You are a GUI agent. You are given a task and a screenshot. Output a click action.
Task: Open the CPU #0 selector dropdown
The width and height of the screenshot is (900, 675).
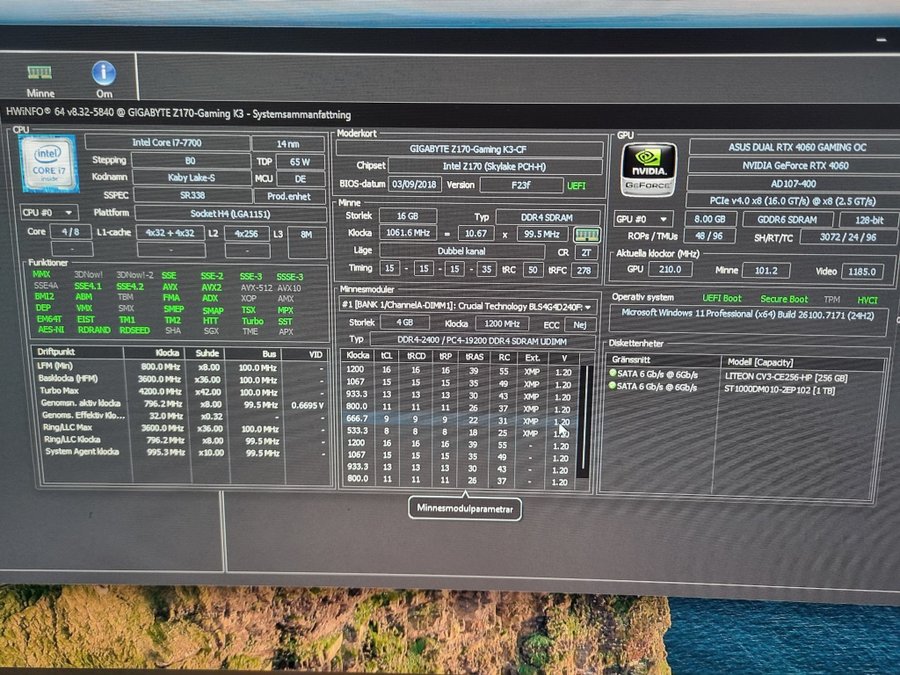coord(49,212)
